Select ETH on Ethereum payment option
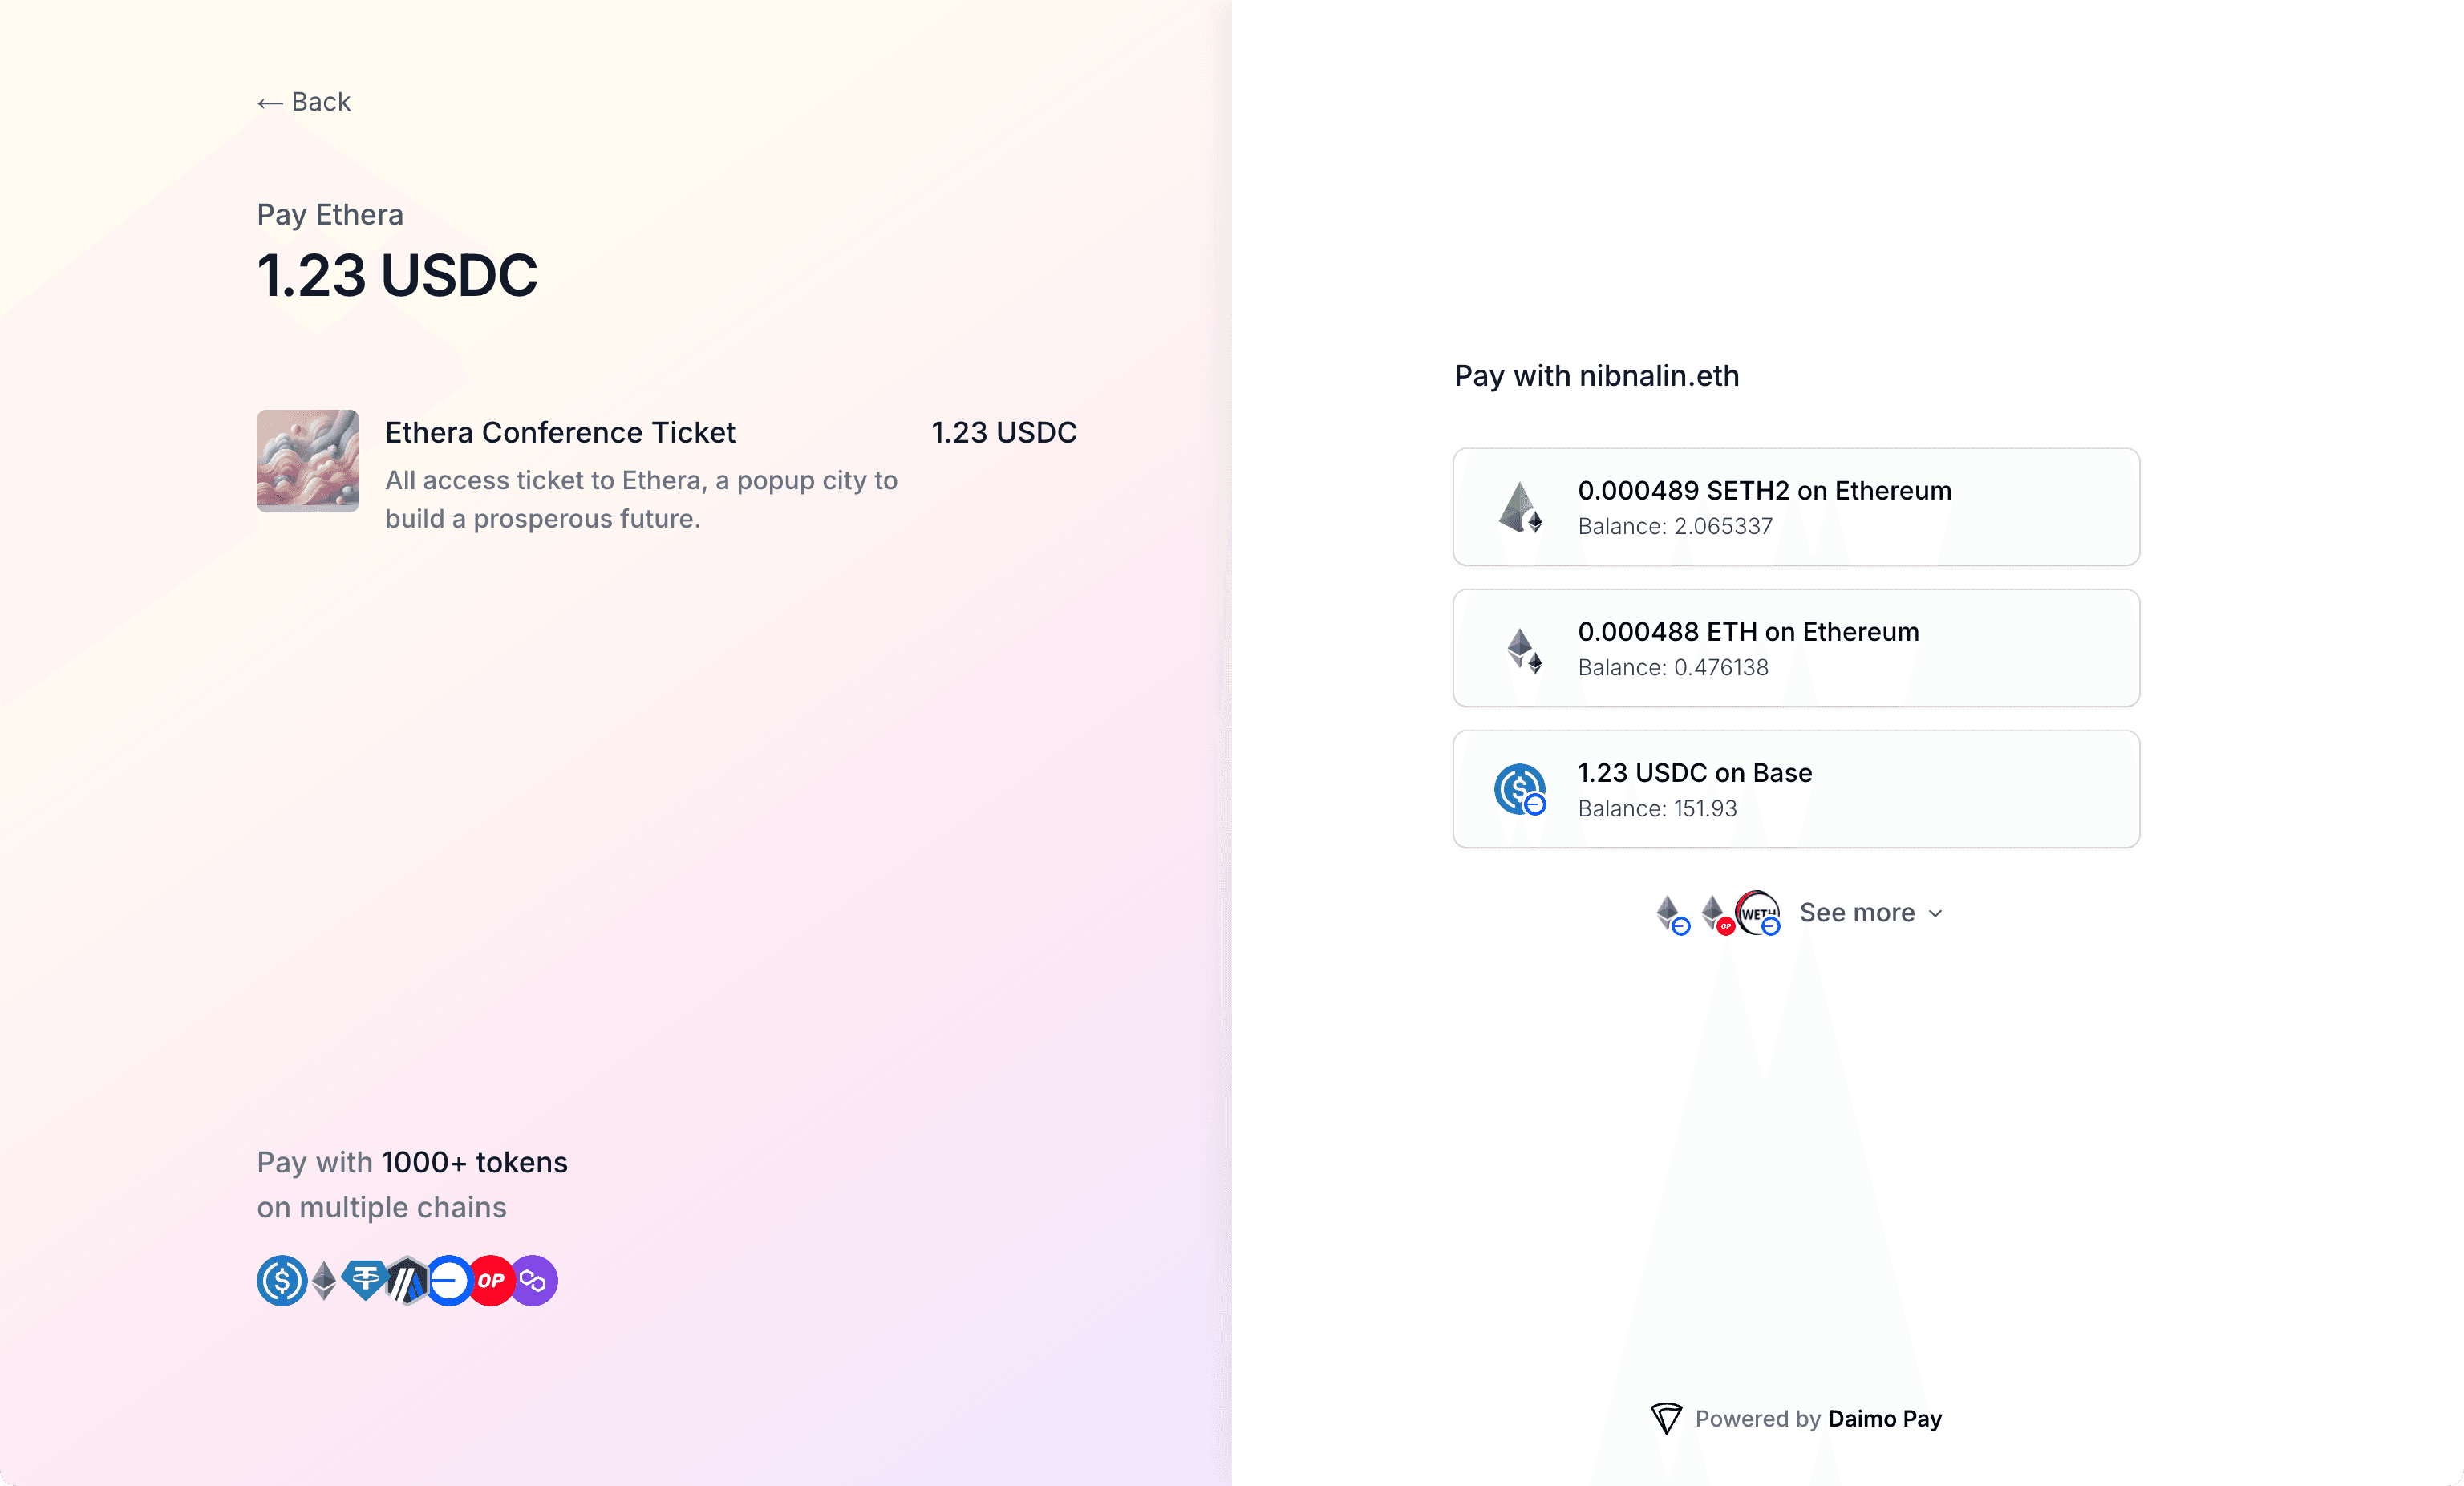 pos(1795,648)
